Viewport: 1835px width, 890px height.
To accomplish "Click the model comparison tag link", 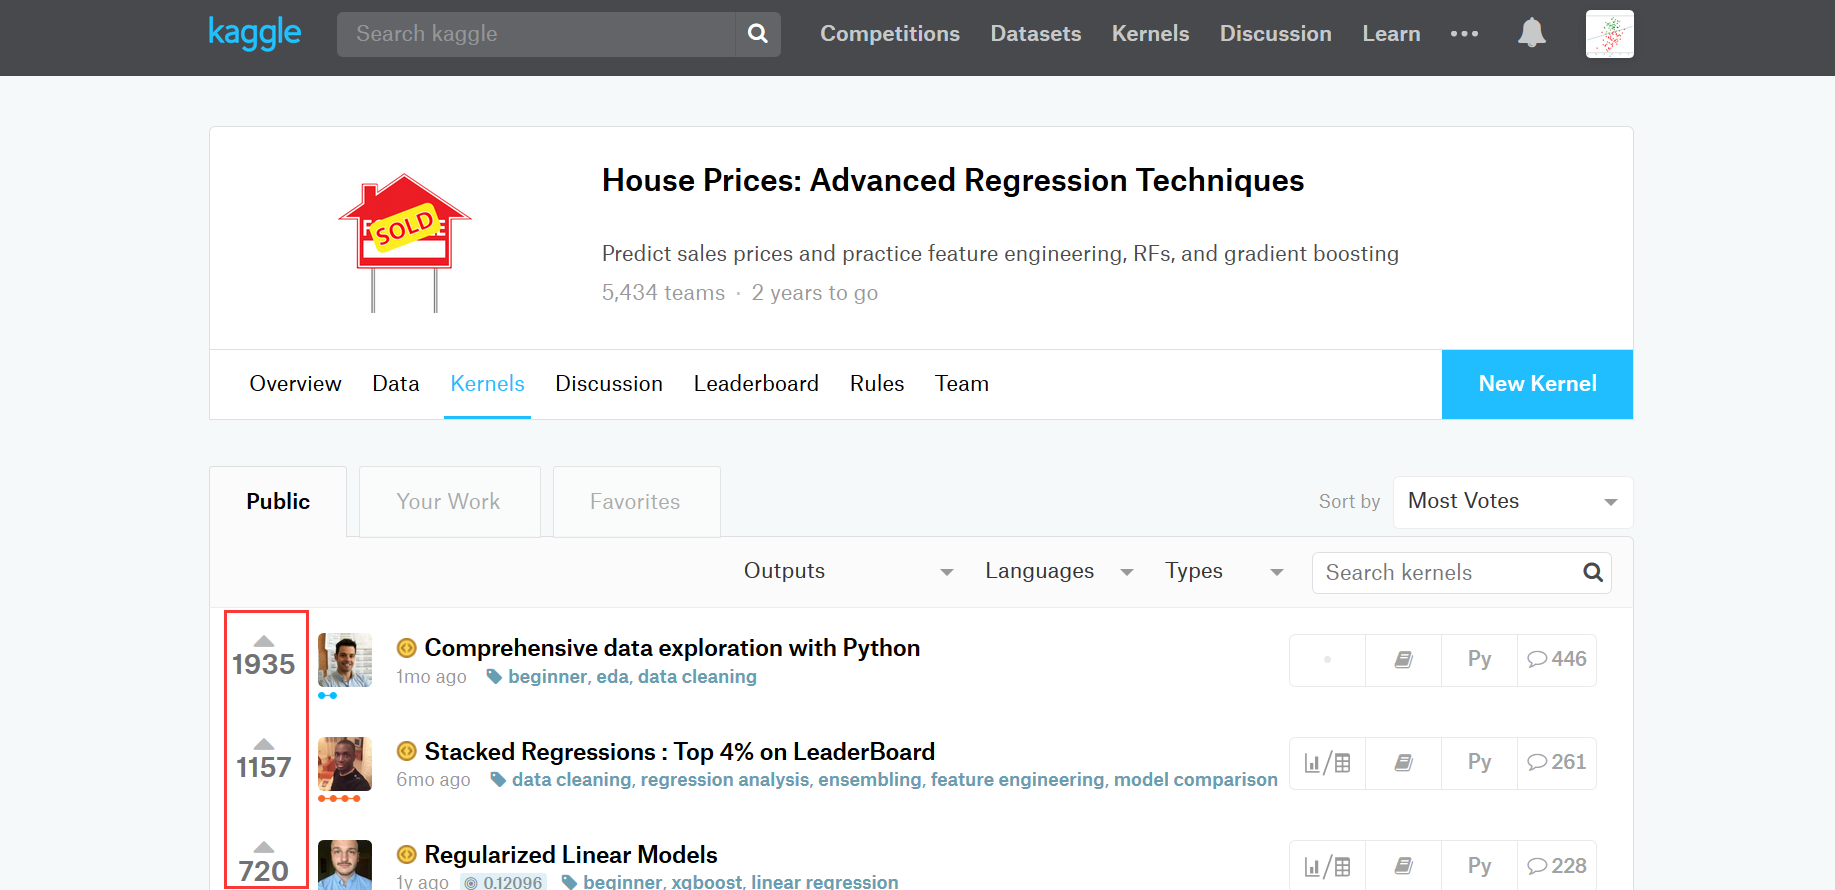I will tap(1196, 780).
